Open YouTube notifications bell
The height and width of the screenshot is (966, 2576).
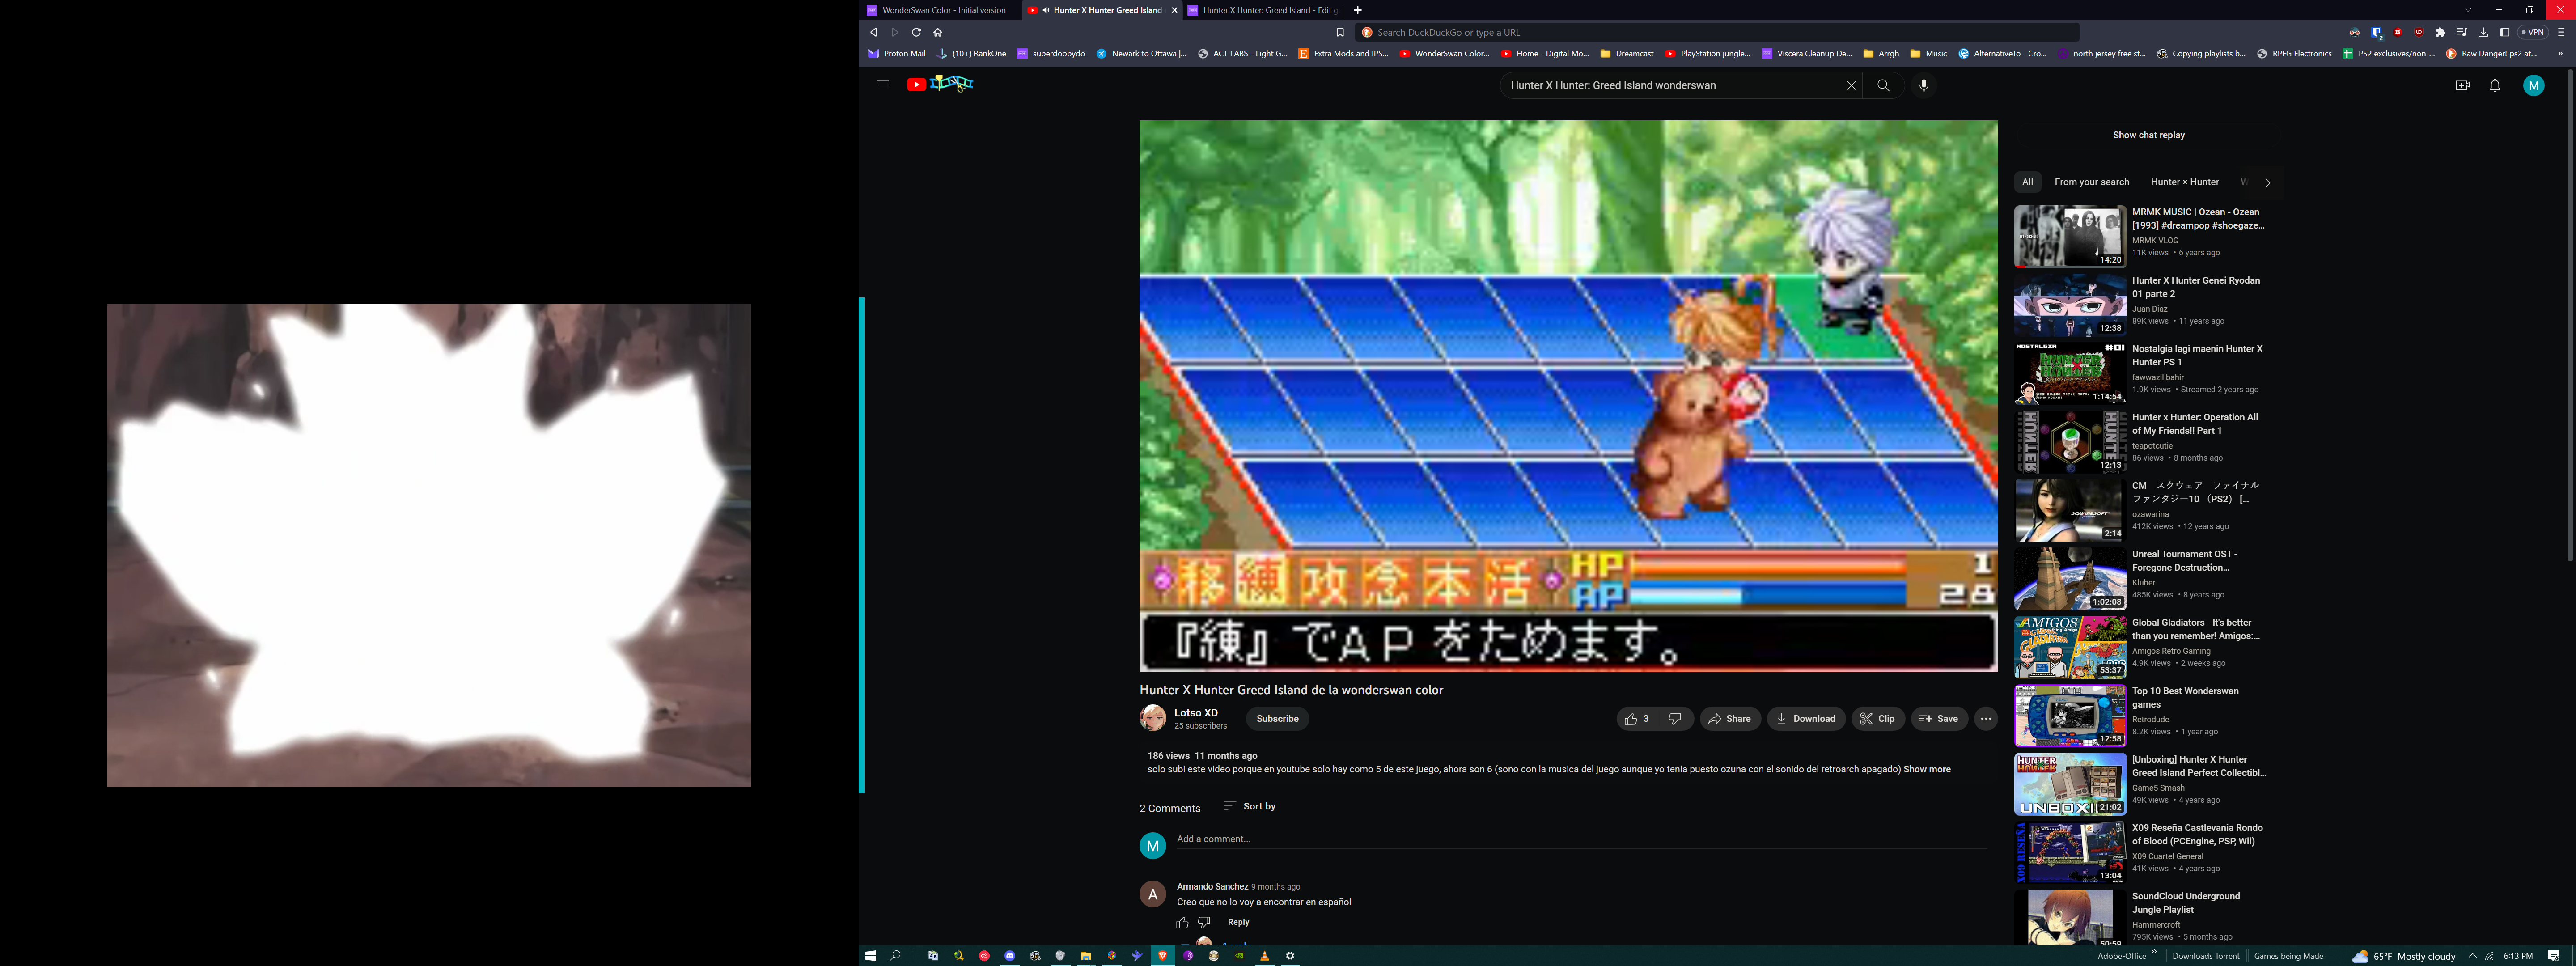click(2494, 85)
